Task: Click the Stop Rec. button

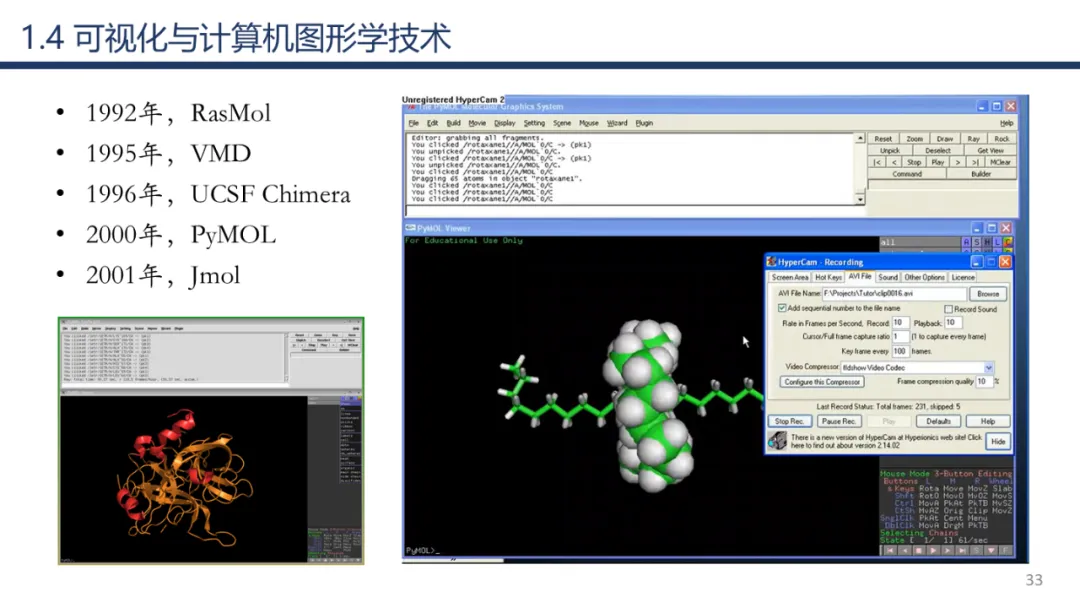Action: tap(790, 421)
